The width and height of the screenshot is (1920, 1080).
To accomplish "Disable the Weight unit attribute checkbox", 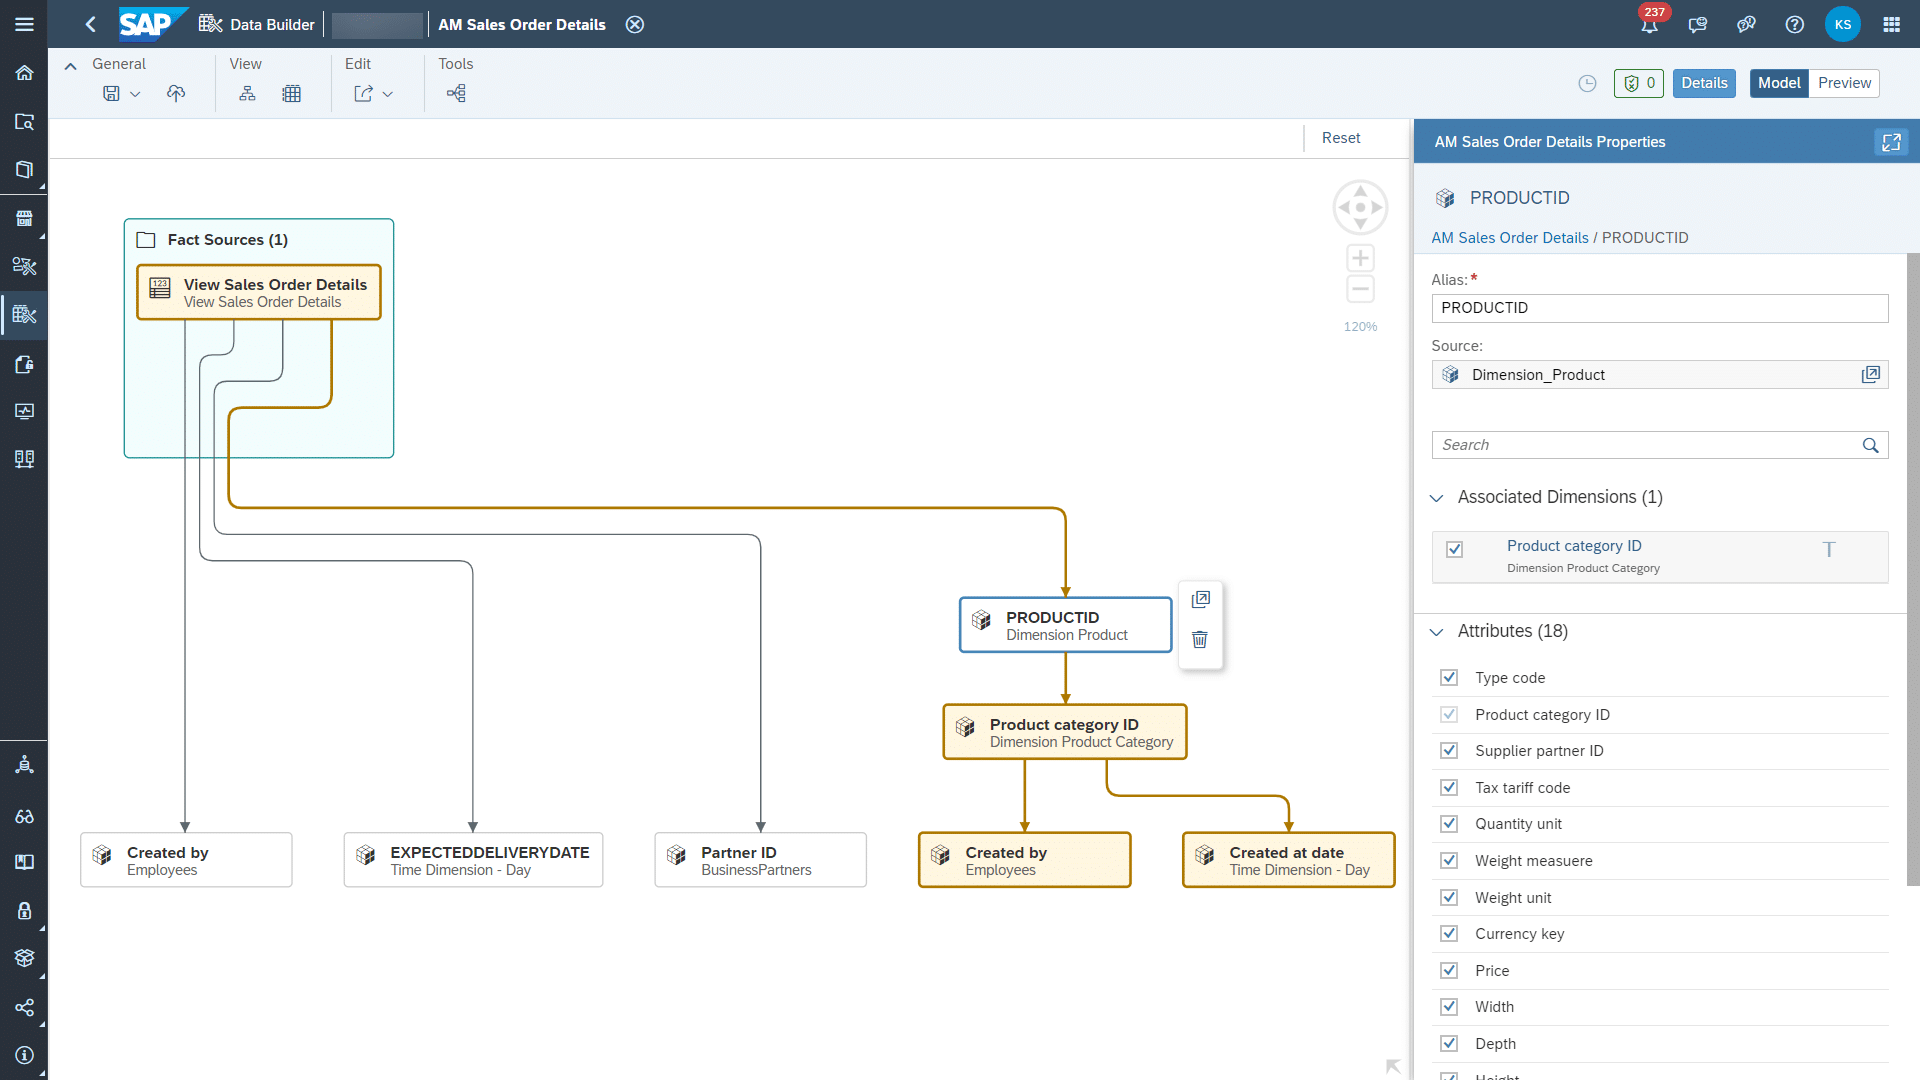I will pos(1449,897).
